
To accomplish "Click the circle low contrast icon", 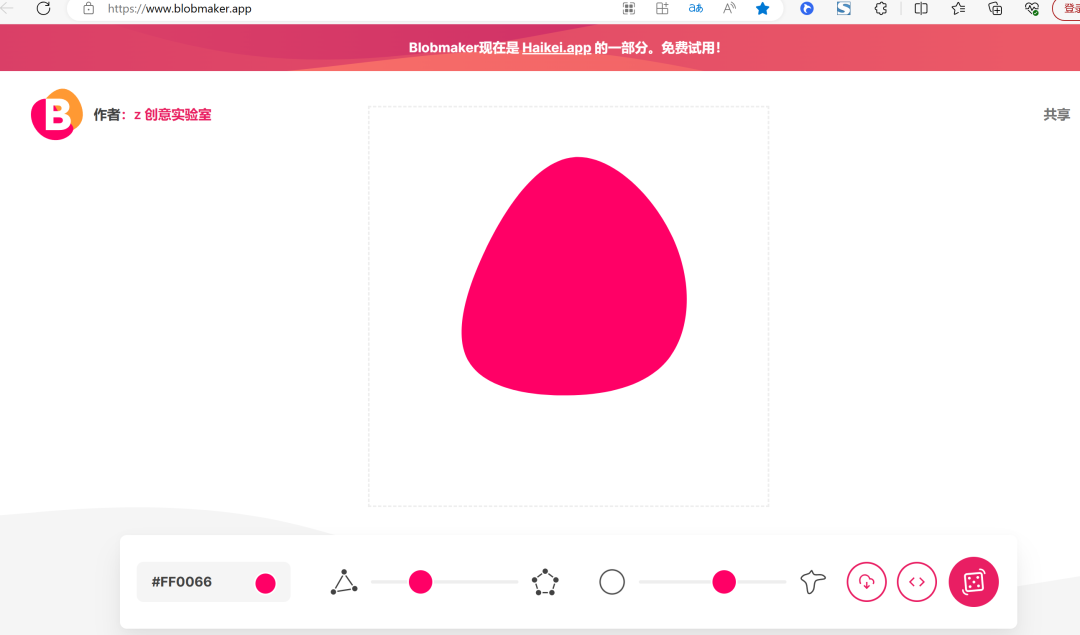I will (x=612, y=582).
